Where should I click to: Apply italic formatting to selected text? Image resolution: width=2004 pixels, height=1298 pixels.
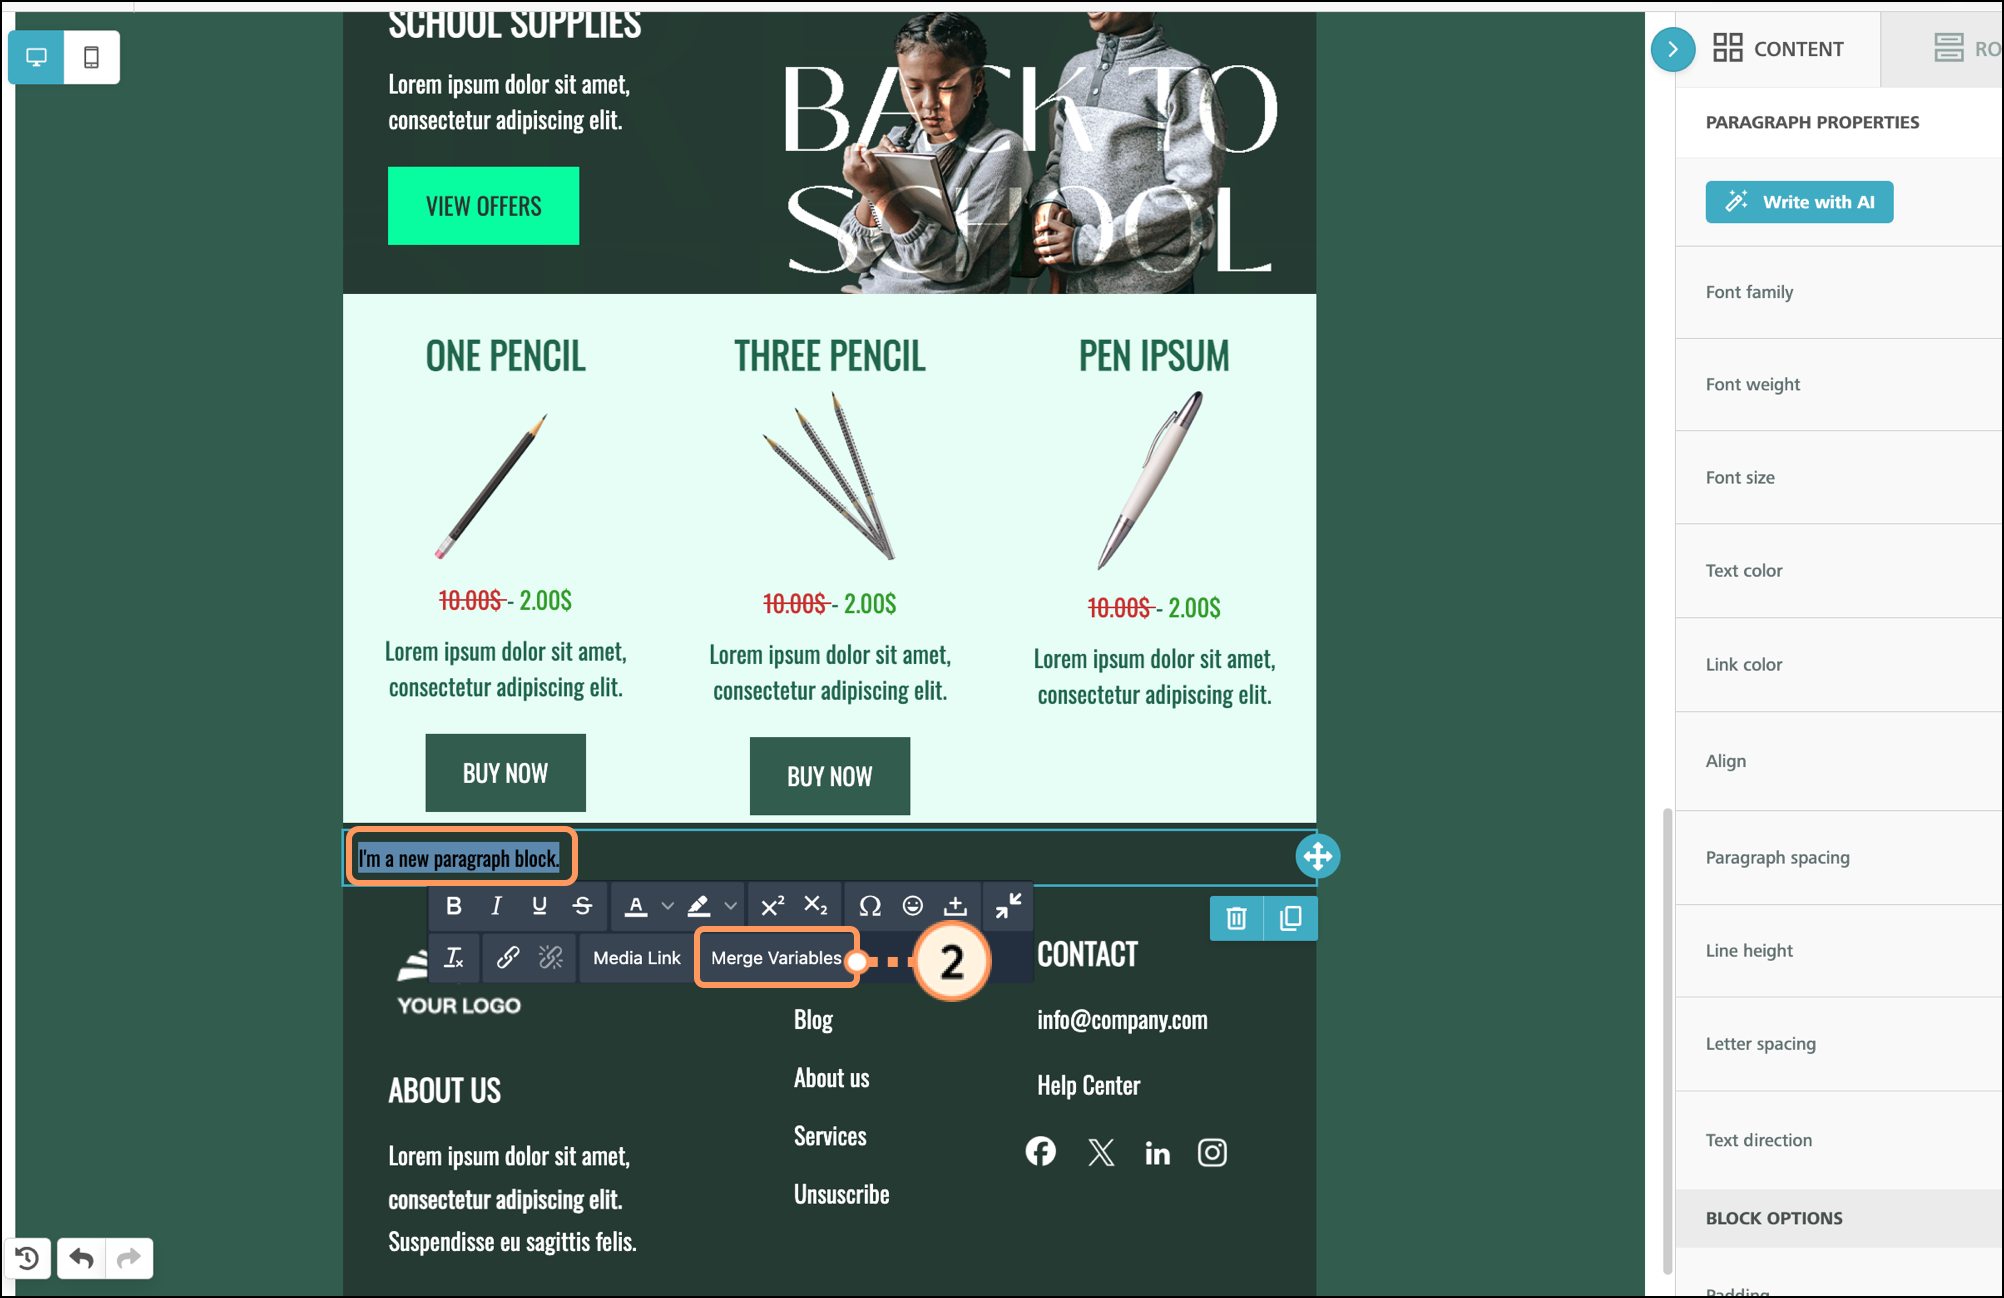(x=496, y=906)
